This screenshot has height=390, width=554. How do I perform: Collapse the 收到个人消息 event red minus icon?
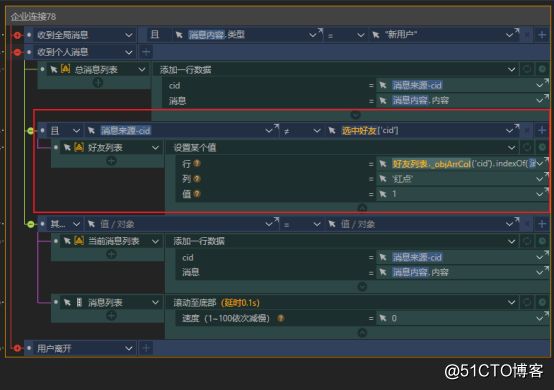click(x=17, y=52)
